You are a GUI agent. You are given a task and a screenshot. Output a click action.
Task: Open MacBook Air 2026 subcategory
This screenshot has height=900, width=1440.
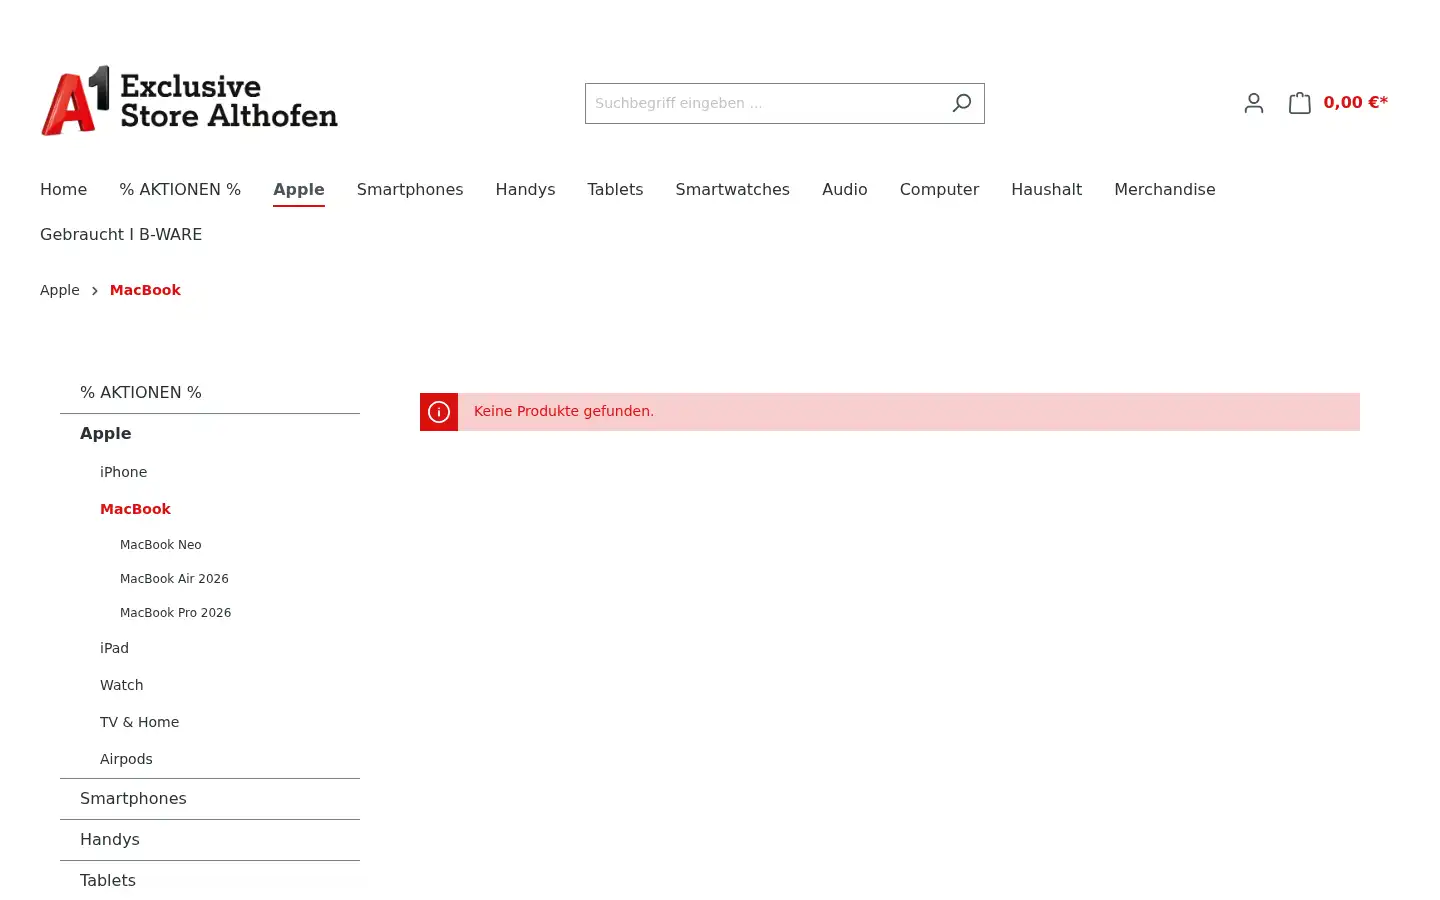click(x=174, y=579)
